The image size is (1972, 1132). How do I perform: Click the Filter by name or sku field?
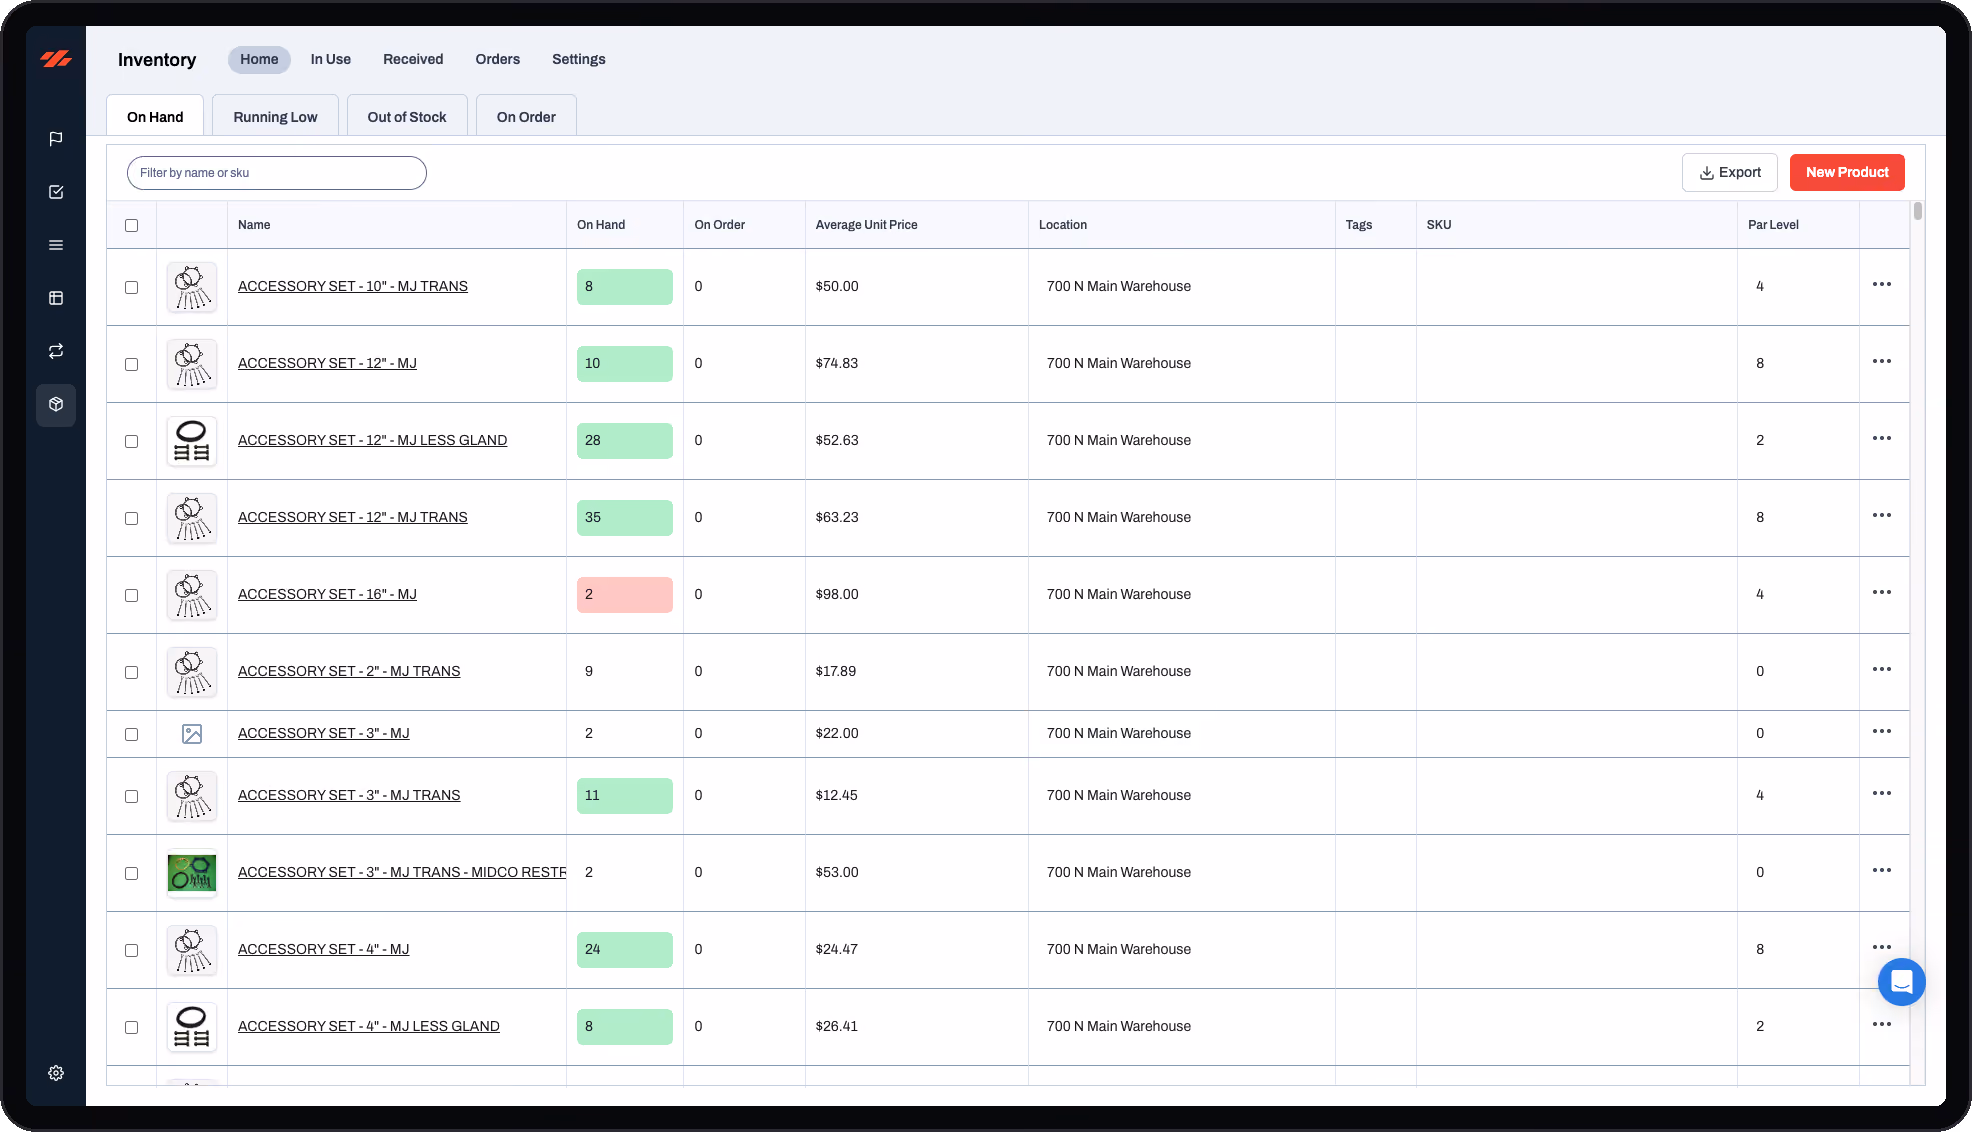coord(277,173)
